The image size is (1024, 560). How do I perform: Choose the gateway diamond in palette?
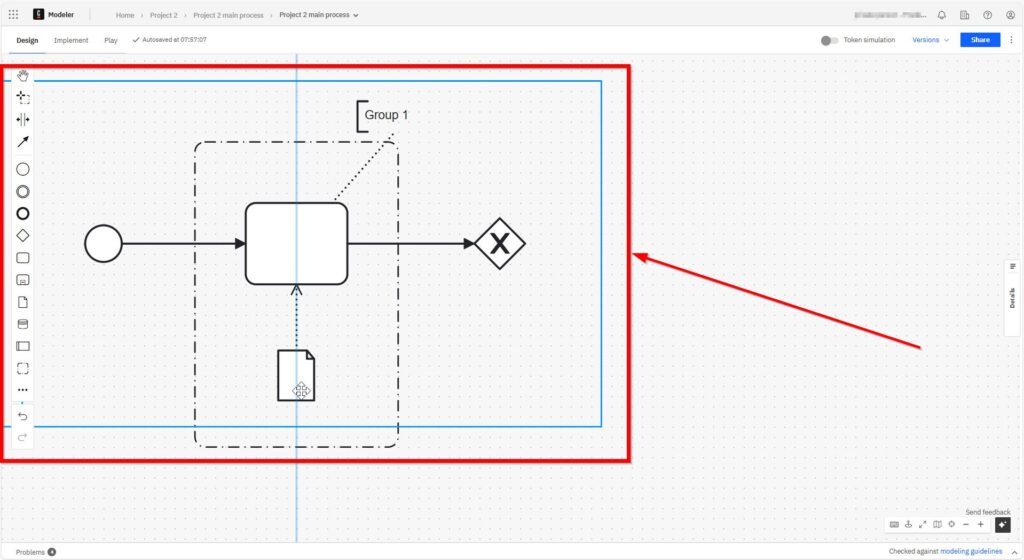point(23,235)
